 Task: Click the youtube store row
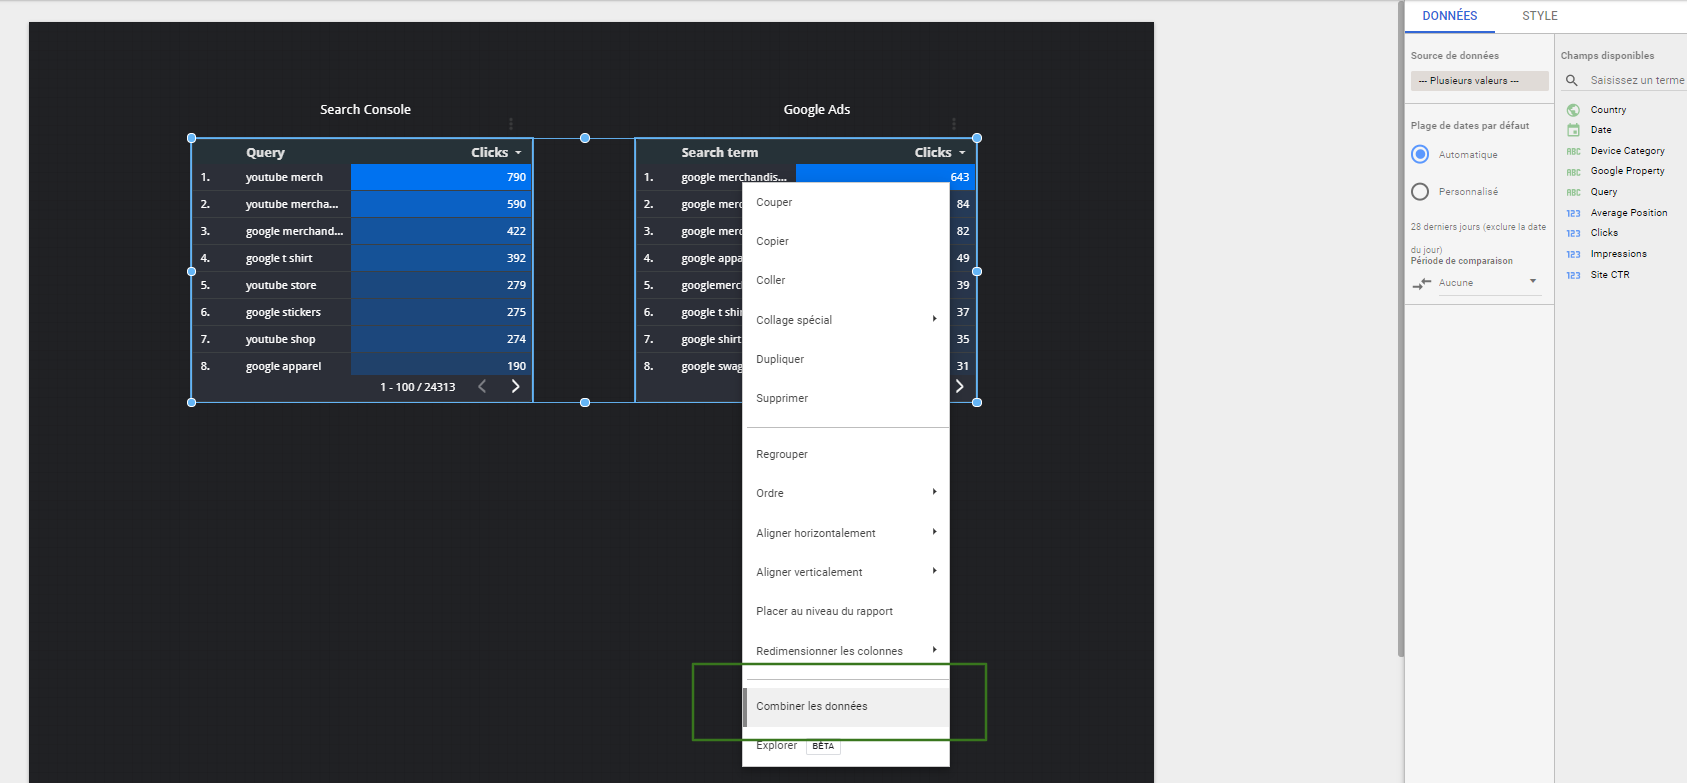click(362, 285)
